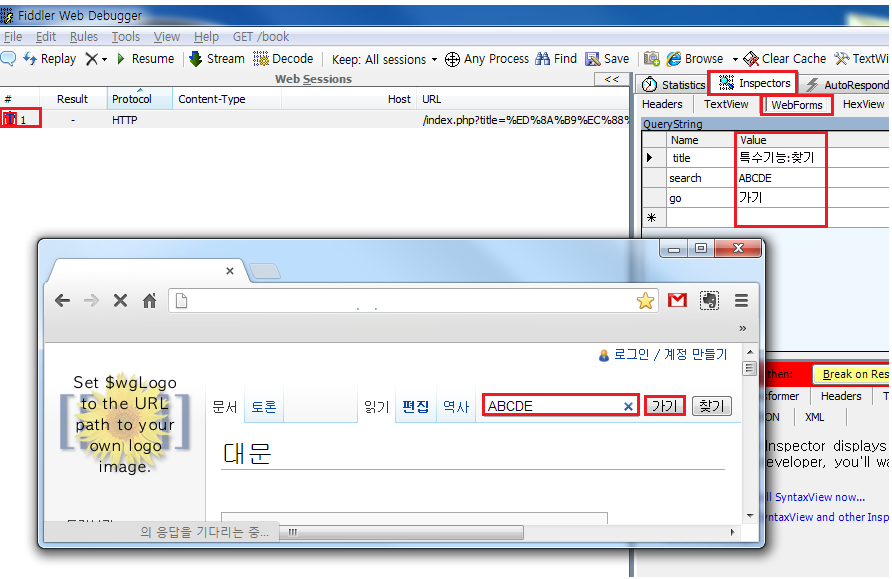Open the Keep: All sessions dropdown
The width and height of the screenshot is (892, 579).
(x=385, y=59)
